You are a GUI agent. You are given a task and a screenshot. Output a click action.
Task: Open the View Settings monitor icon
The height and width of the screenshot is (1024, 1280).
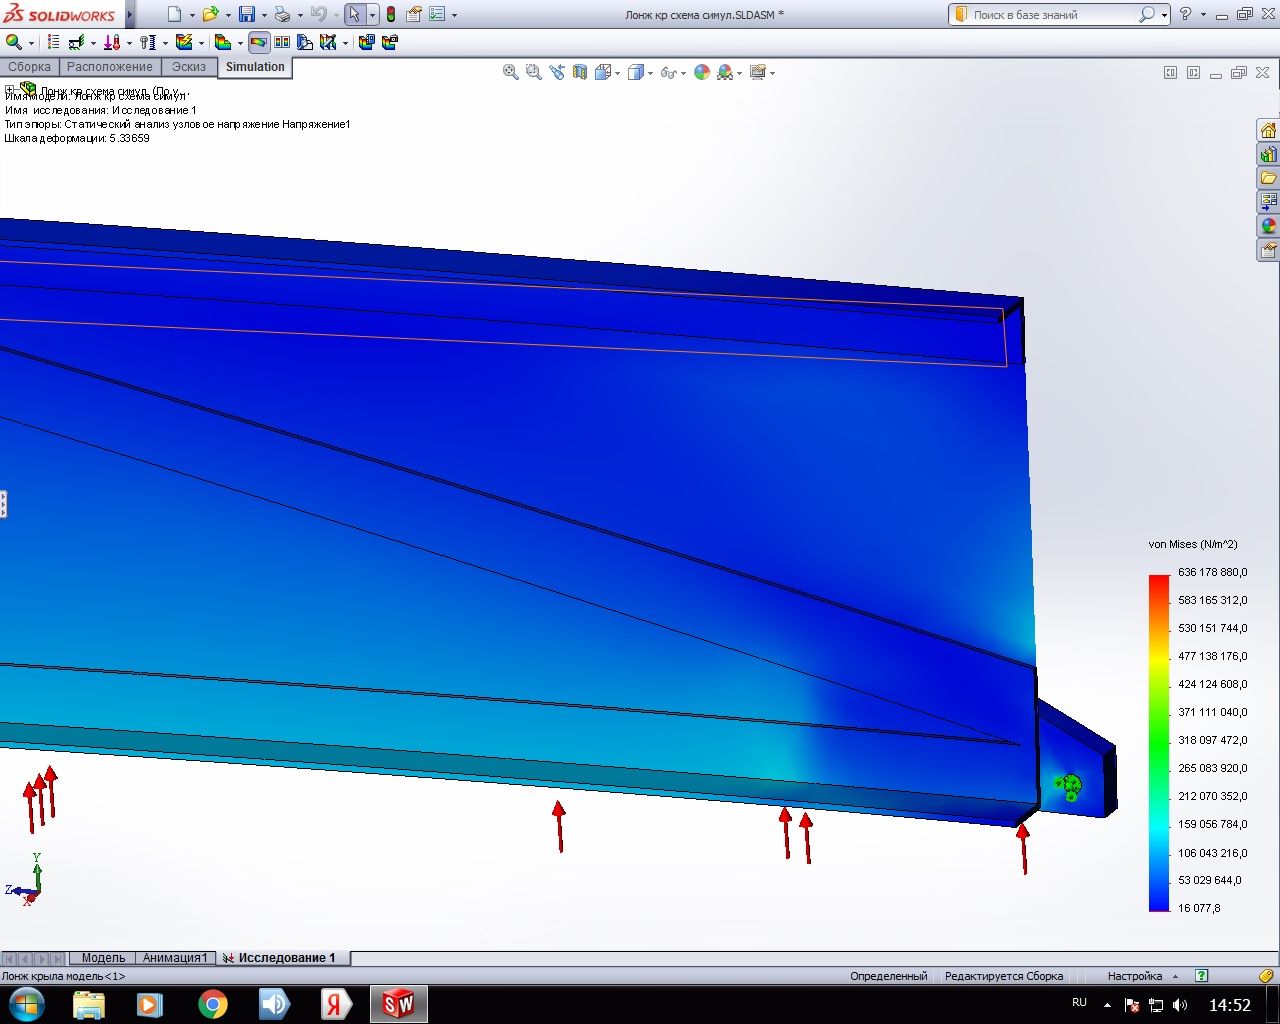(757, 72)
